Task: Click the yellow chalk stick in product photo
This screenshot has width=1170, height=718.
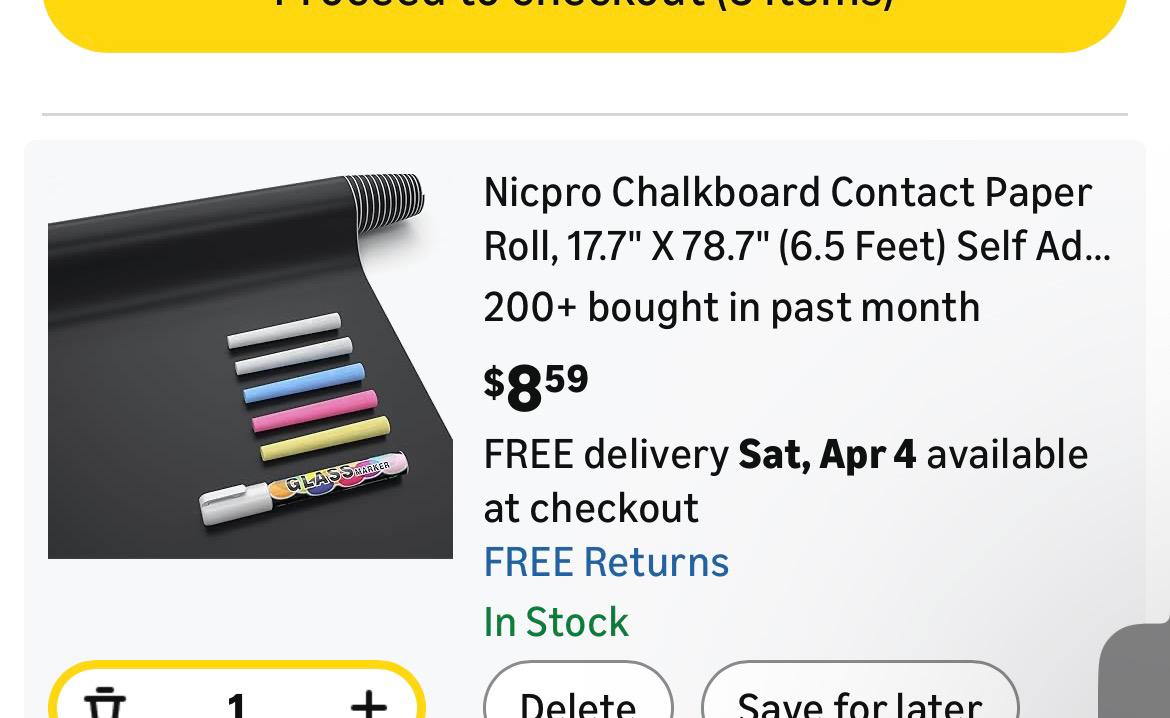Action: pyautogui.click(x=324, y=439)
